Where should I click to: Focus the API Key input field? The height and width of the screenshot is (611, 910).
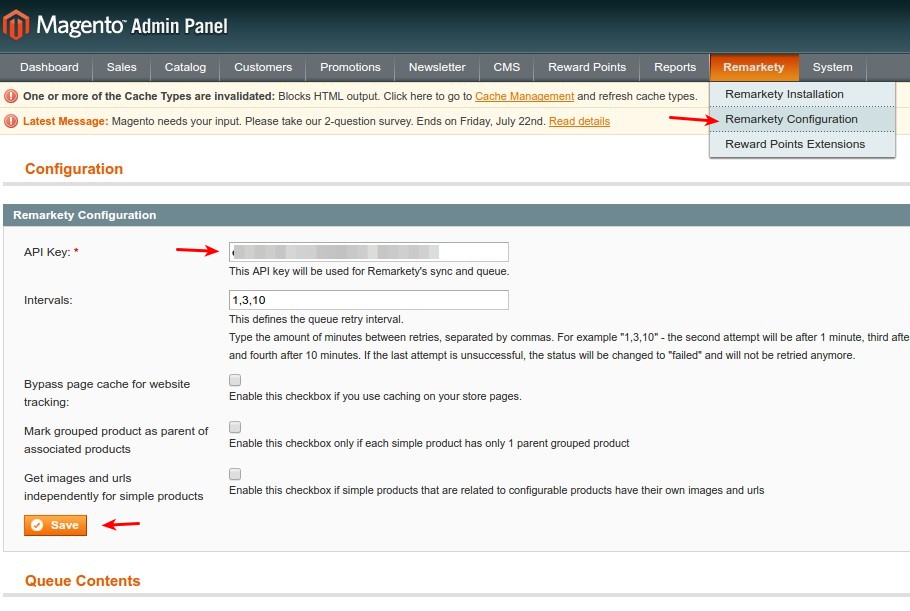pos(369,252)
